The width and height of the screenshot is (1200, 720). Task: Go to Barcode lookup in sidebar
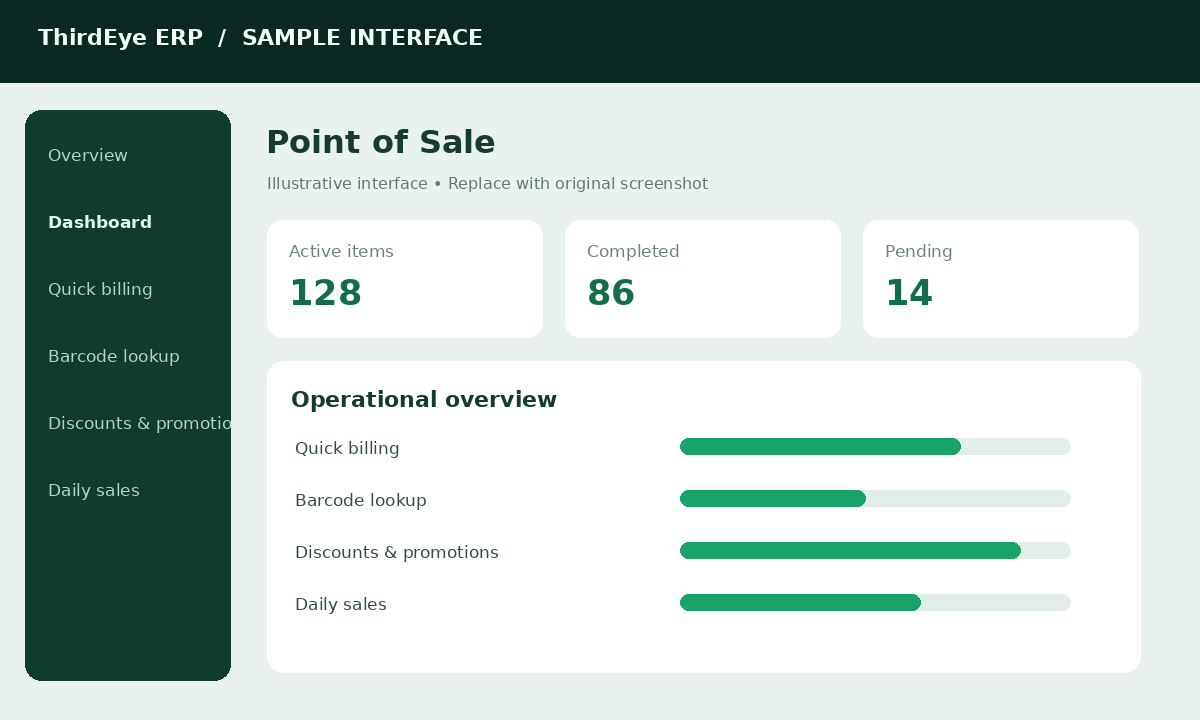pos(114,357)
